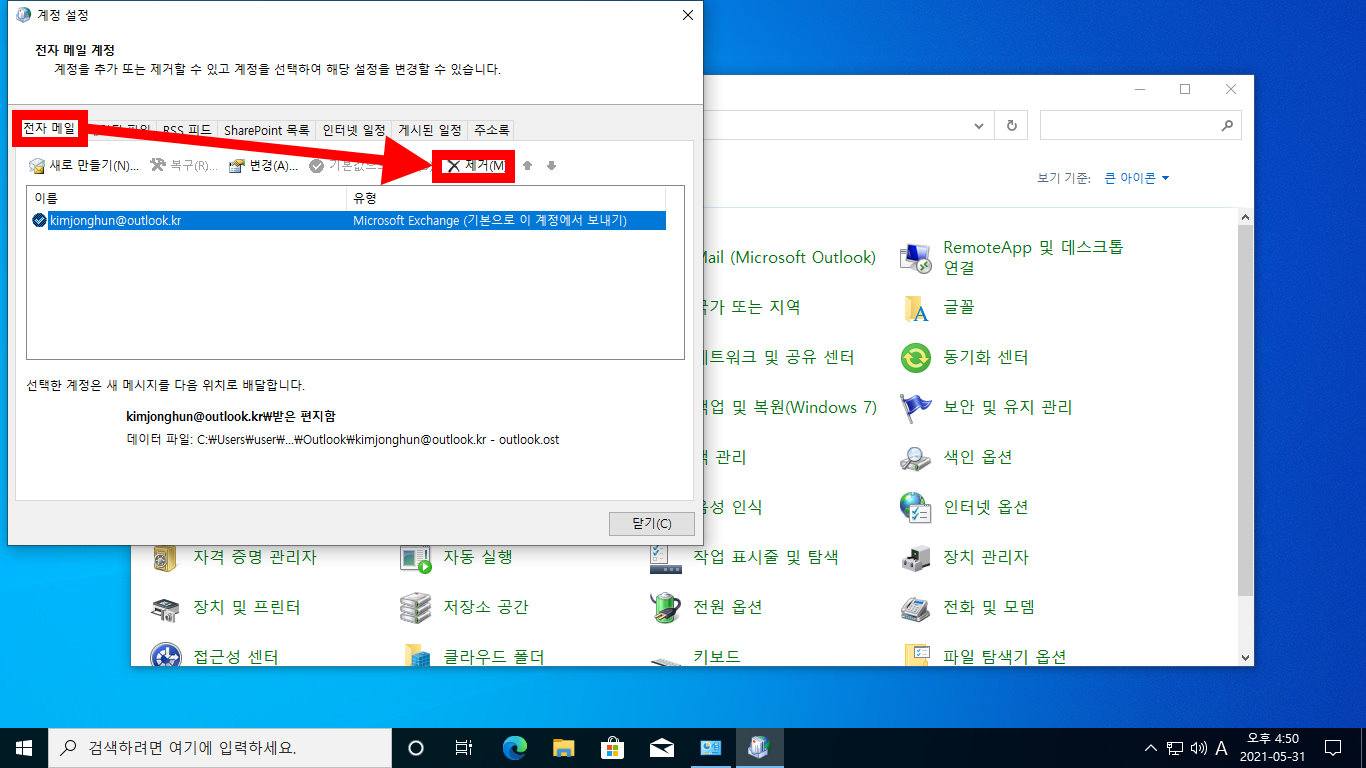Open the 주소록 tab

492,130
